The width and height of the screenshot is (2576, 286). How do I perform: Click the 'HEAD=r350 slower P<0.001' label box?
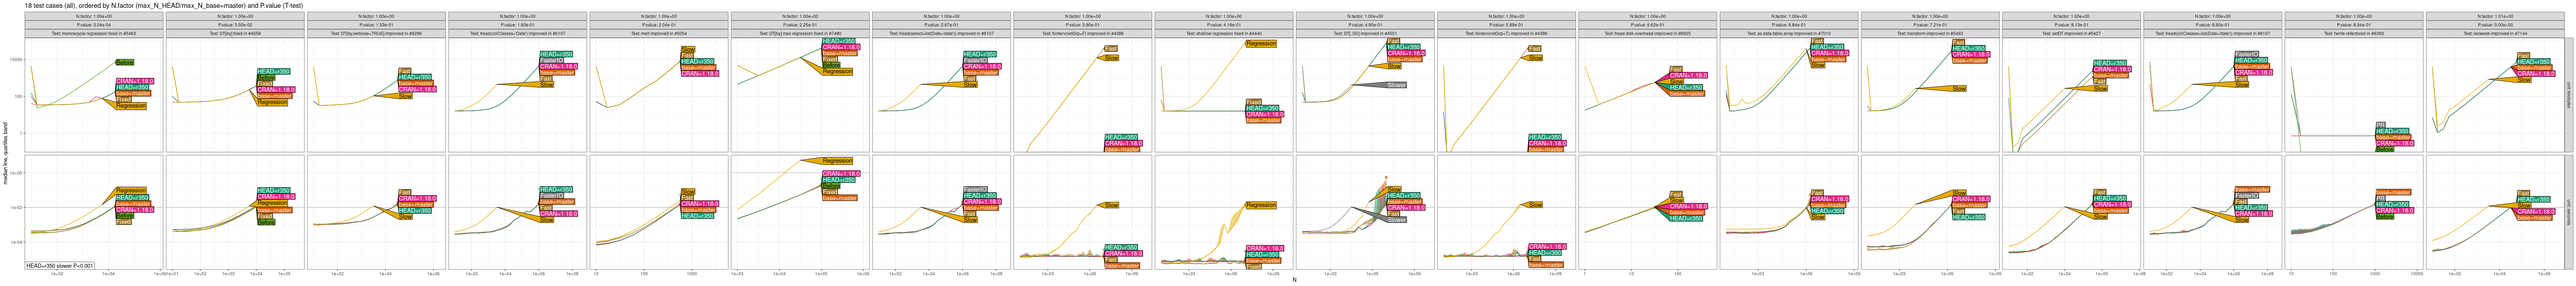[60, 266]
